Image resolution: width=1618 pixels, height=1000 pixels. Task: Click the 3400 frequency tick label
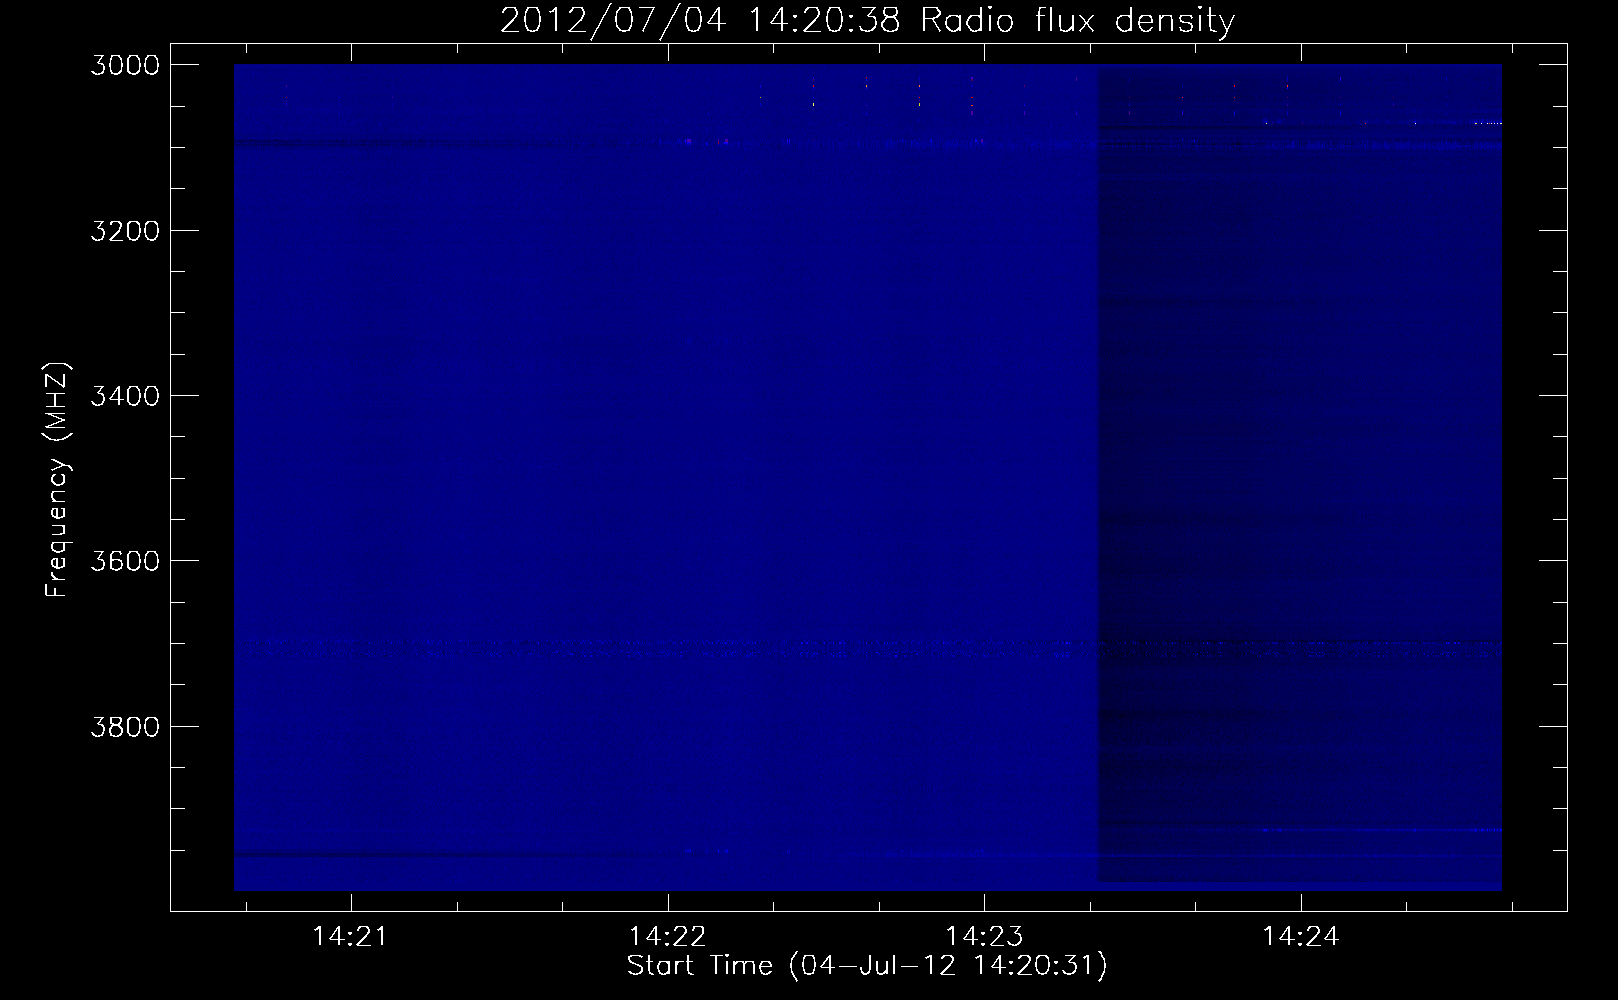tap(124, 396)
